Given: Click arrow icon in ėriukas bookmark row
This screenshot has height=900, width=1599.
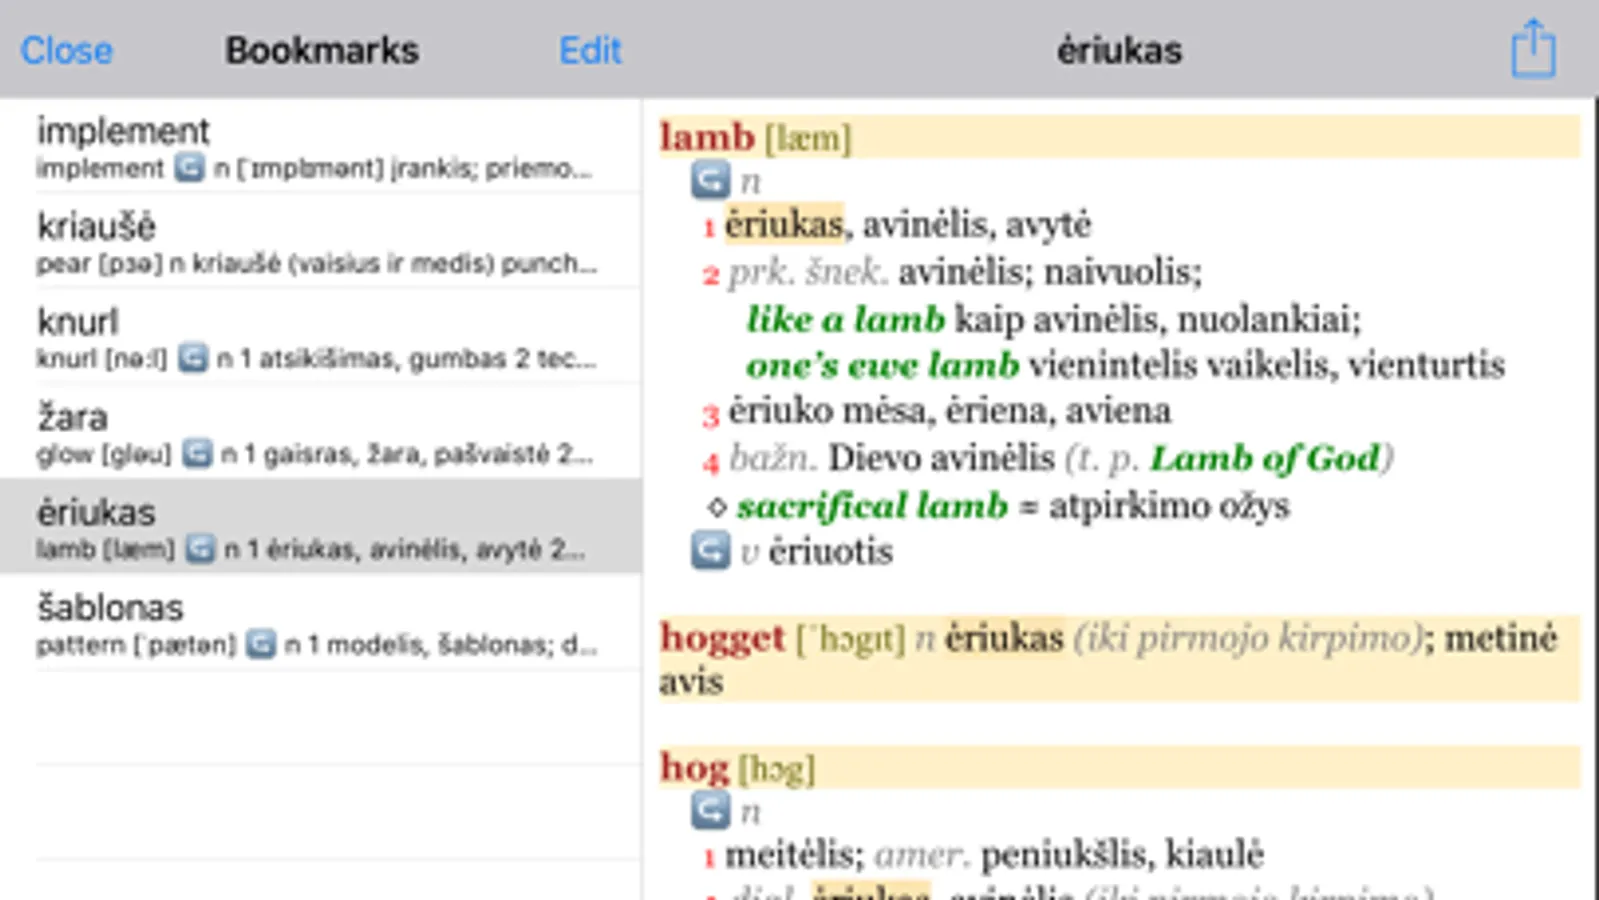Looking at the screenshot, I should (200, 549).
